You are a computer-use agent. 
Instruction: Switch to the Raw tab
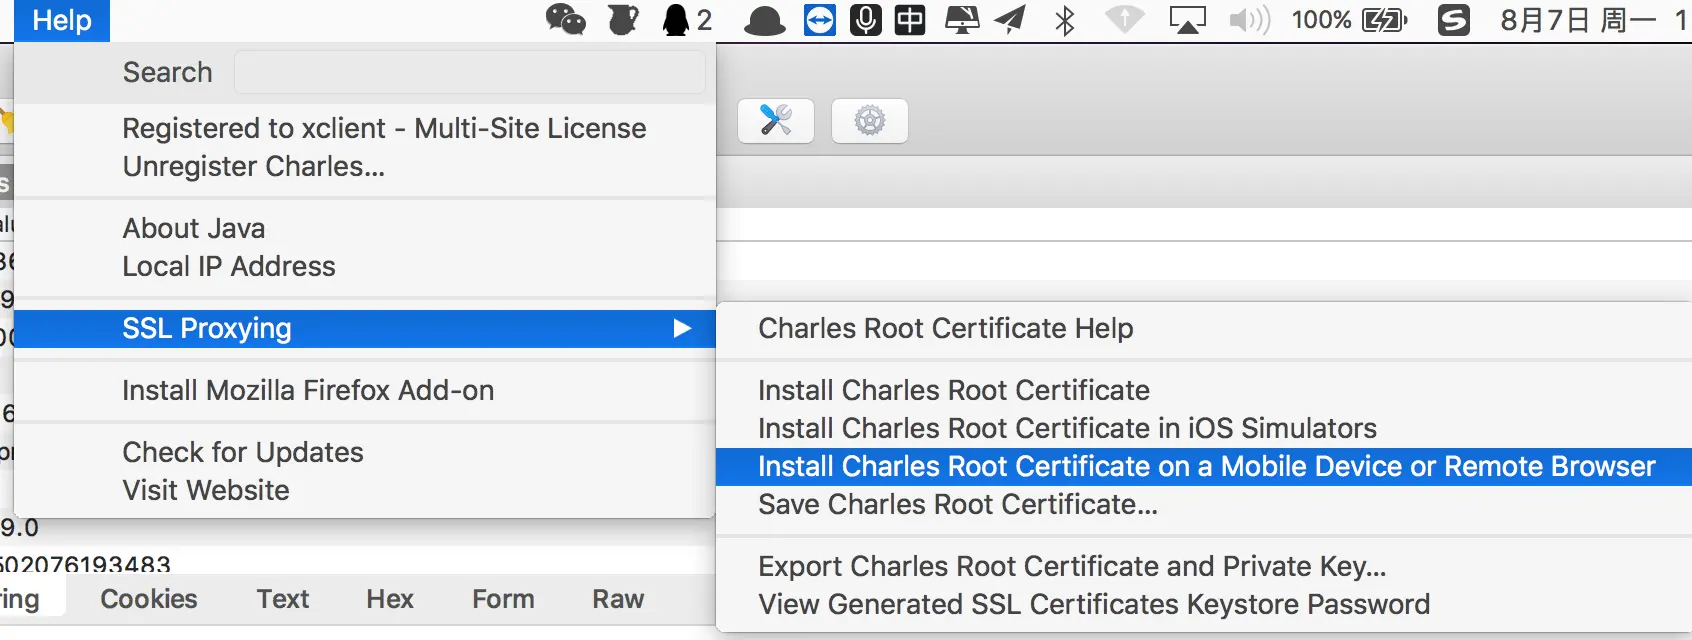(x=618, y=599)
